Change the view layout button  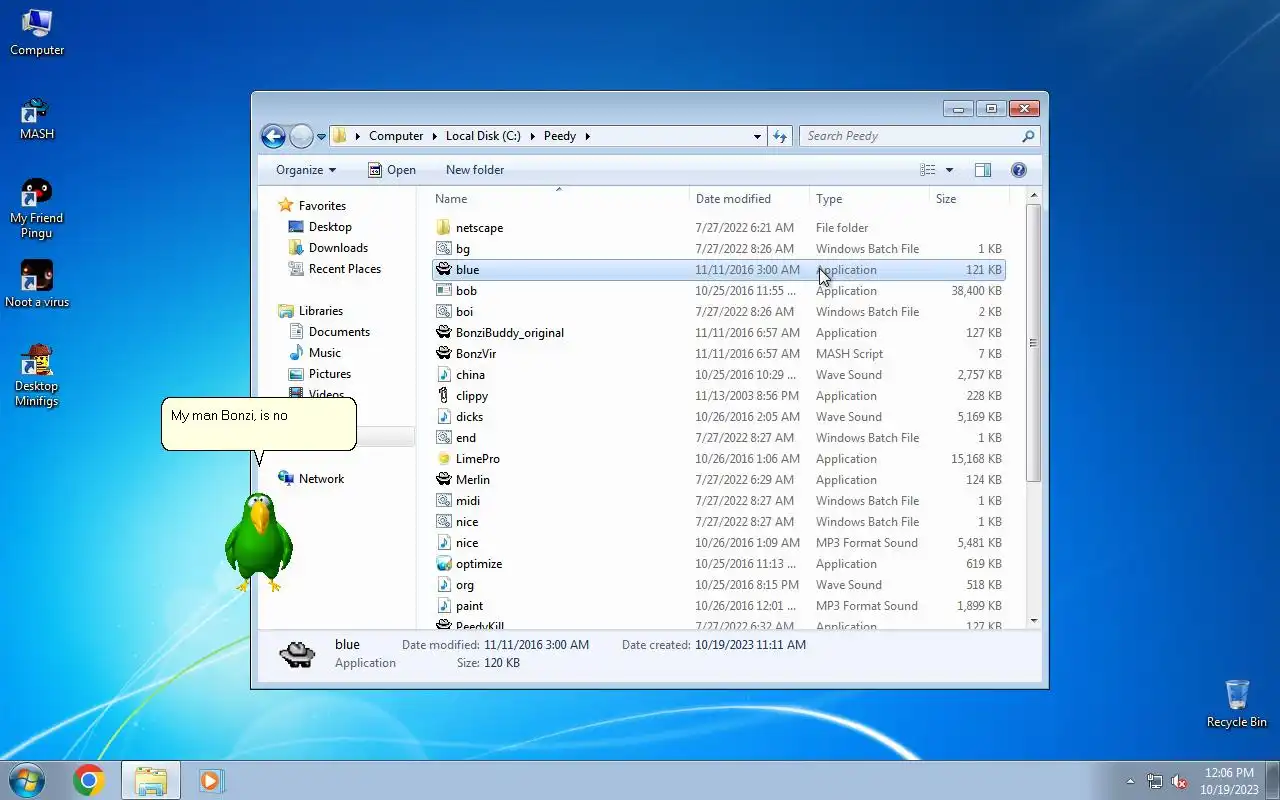click(928, 170)
